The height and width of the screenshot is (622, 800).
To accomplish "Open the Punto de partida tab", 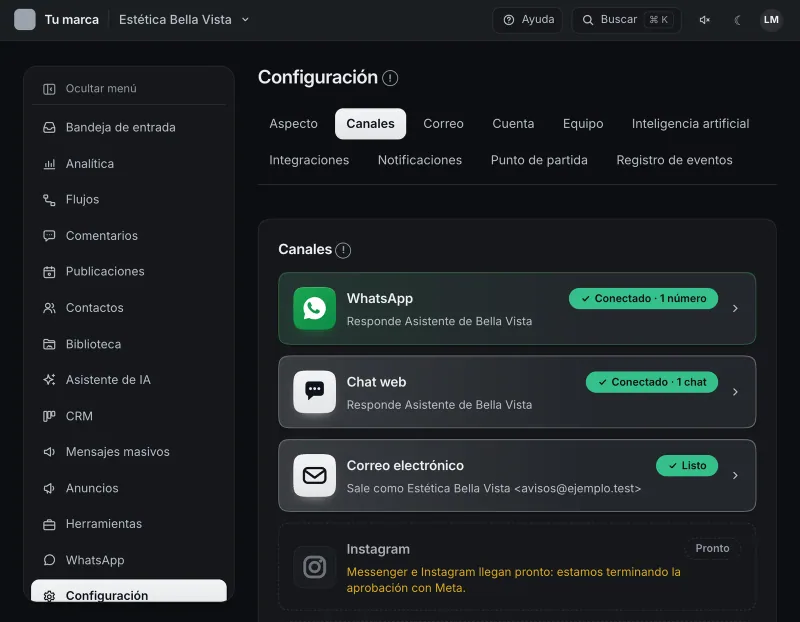I will coord(539,160).
